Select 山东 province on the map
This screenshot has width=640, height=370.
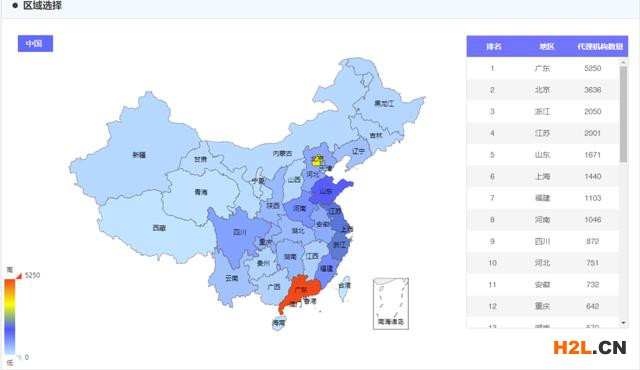click(x=326, y=191)
